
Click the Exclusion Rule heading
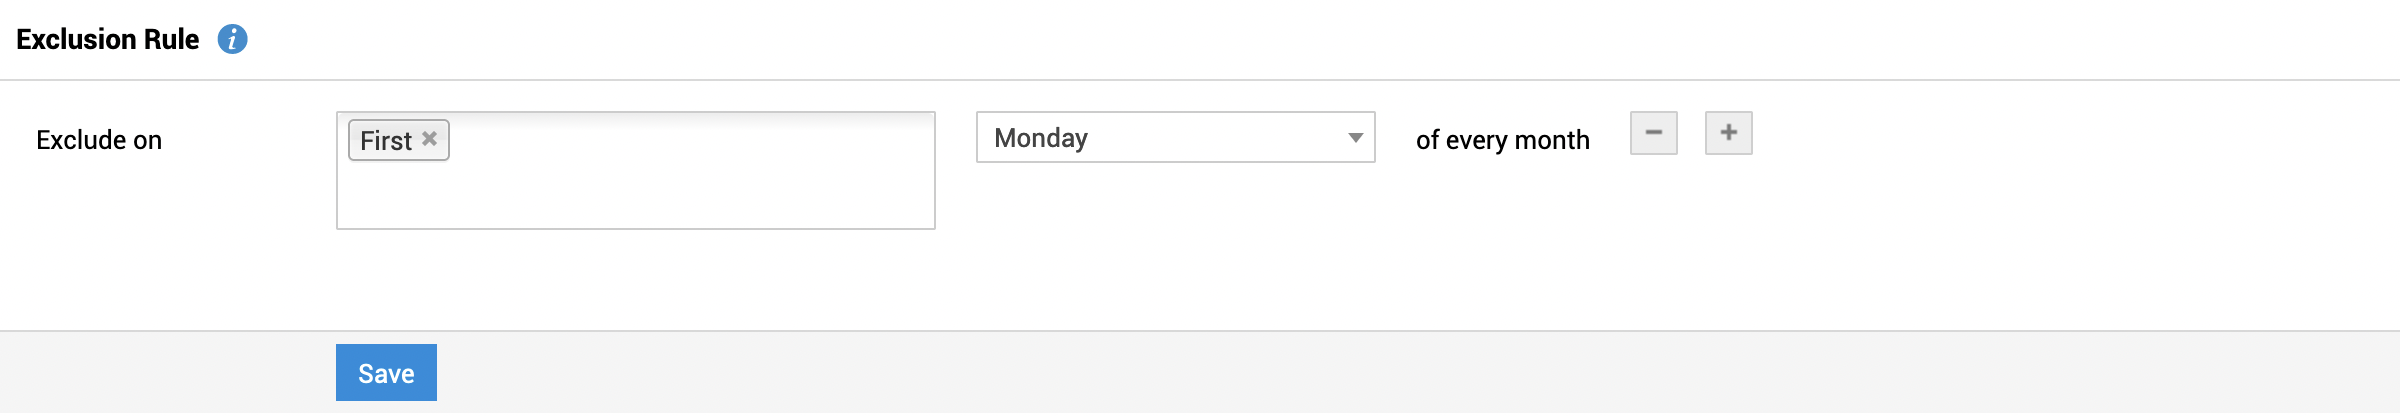[x=108, y=39]
